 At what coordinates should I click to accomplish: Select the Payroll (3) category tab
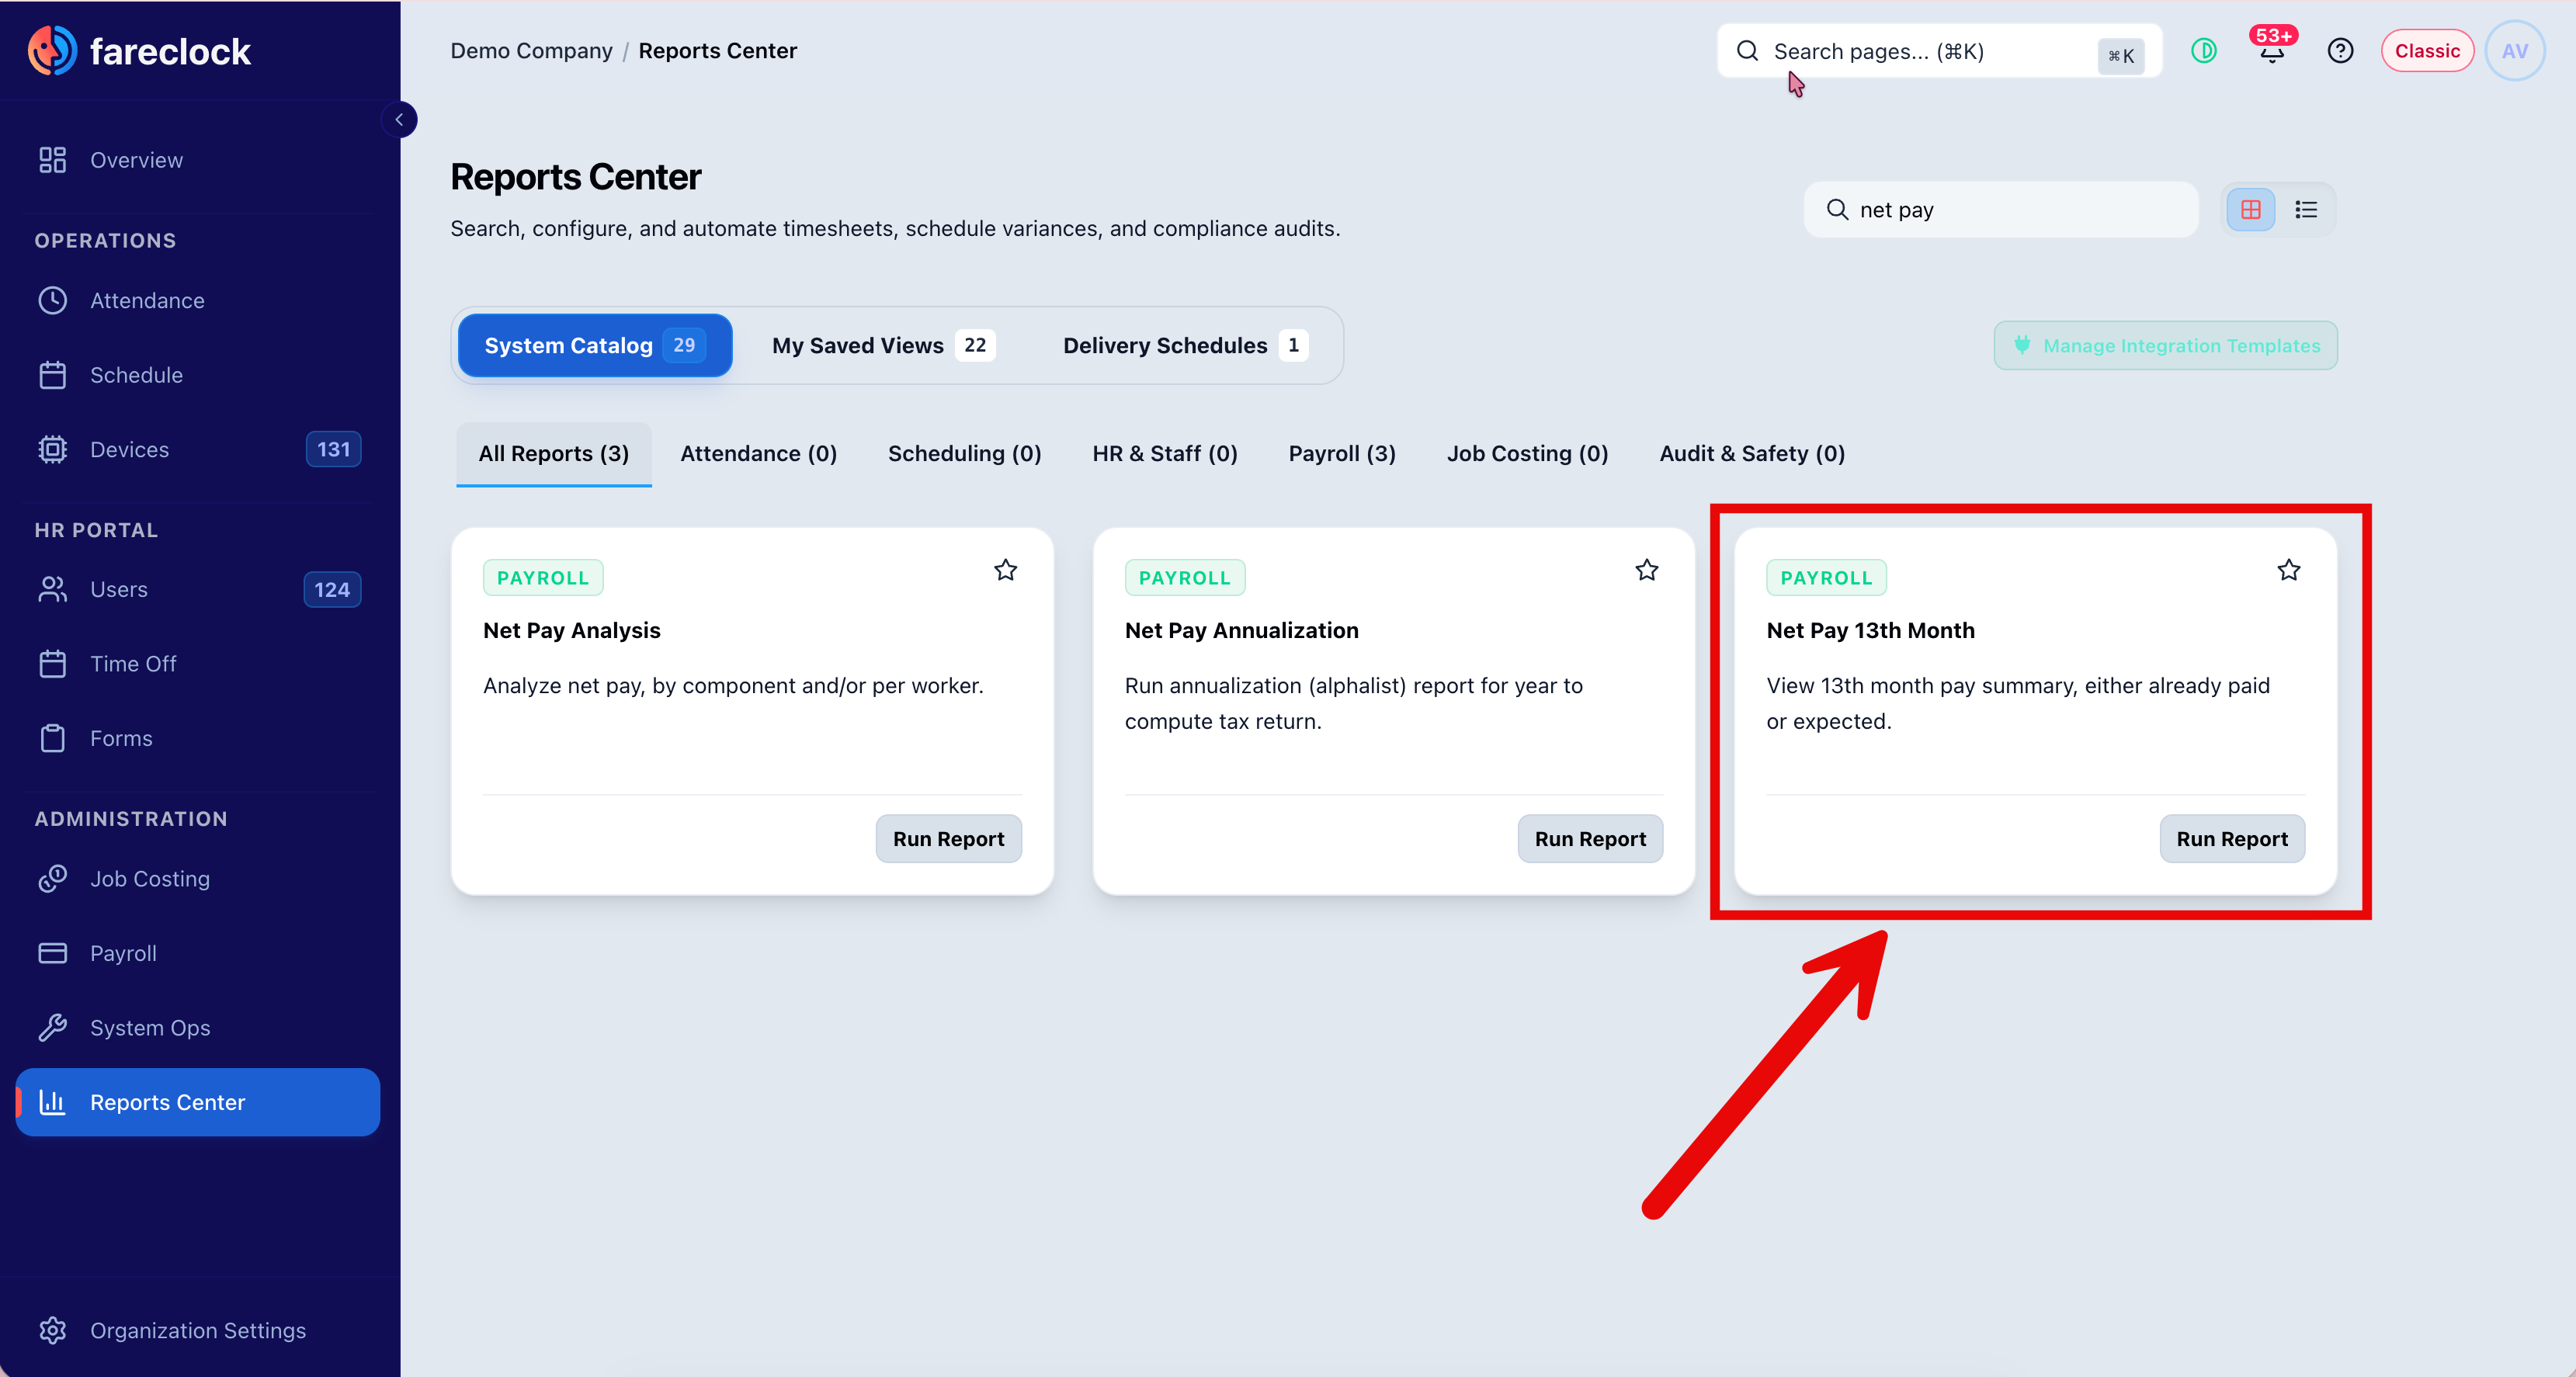pyautogui.click(x=1342, y=454)
